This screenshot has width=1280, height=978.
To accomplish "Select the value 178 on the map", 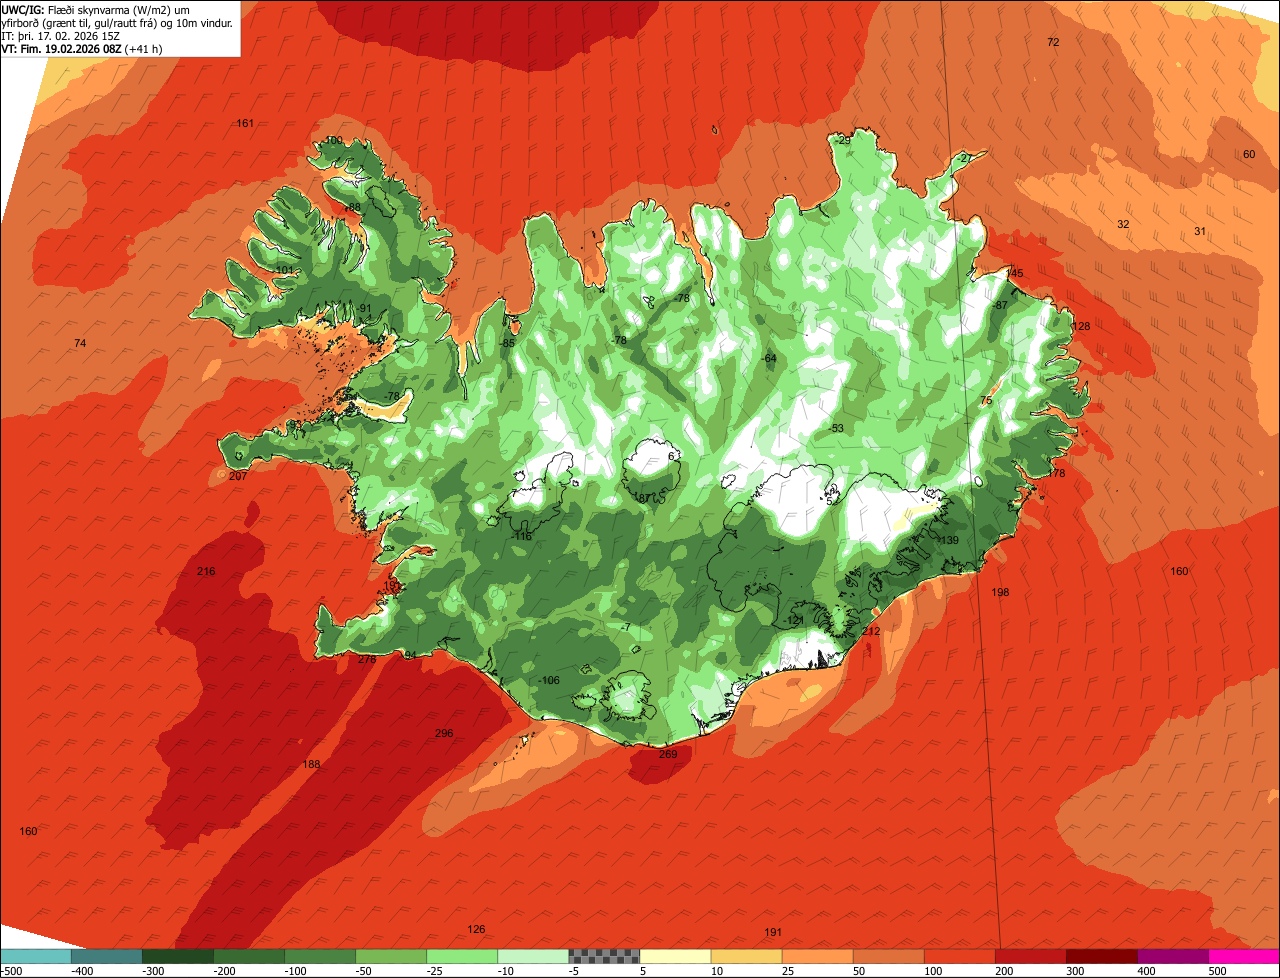I will point(1057,473).
